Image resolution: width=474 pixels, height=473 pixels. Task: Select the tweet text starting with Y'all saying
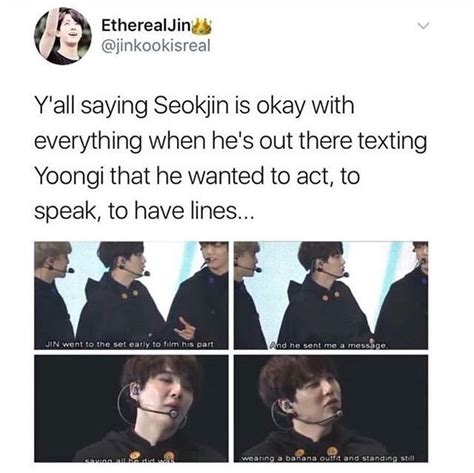click(230, 158)
